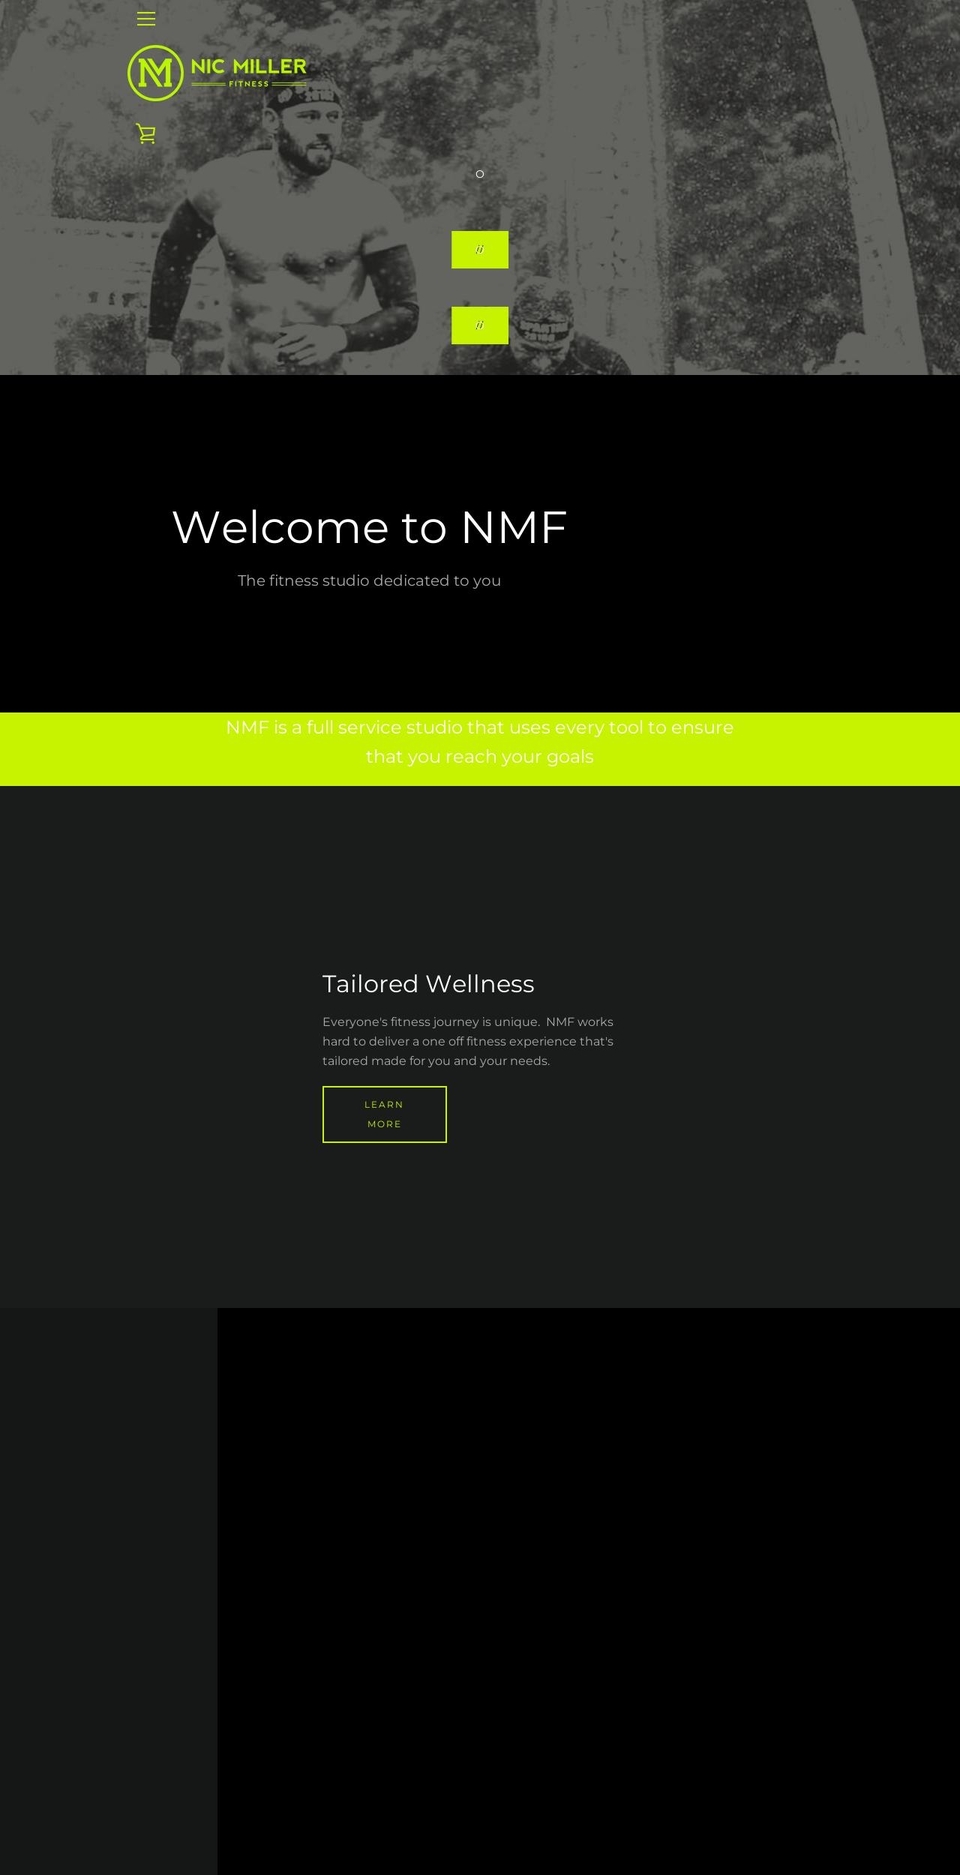Click the "Welcome to NMF" heading
Screen dimensions: 960x1875
tap(369, 527)
